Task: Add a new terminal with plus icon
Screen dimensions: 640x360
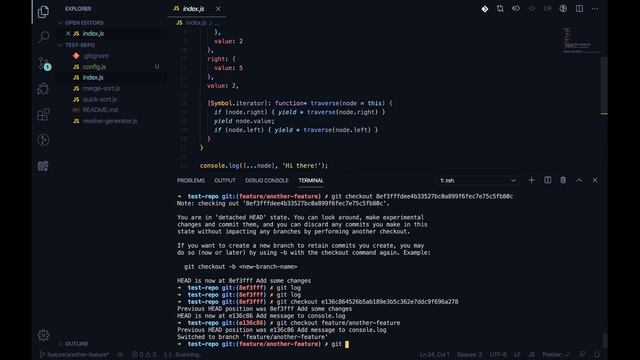Action: 531,180
